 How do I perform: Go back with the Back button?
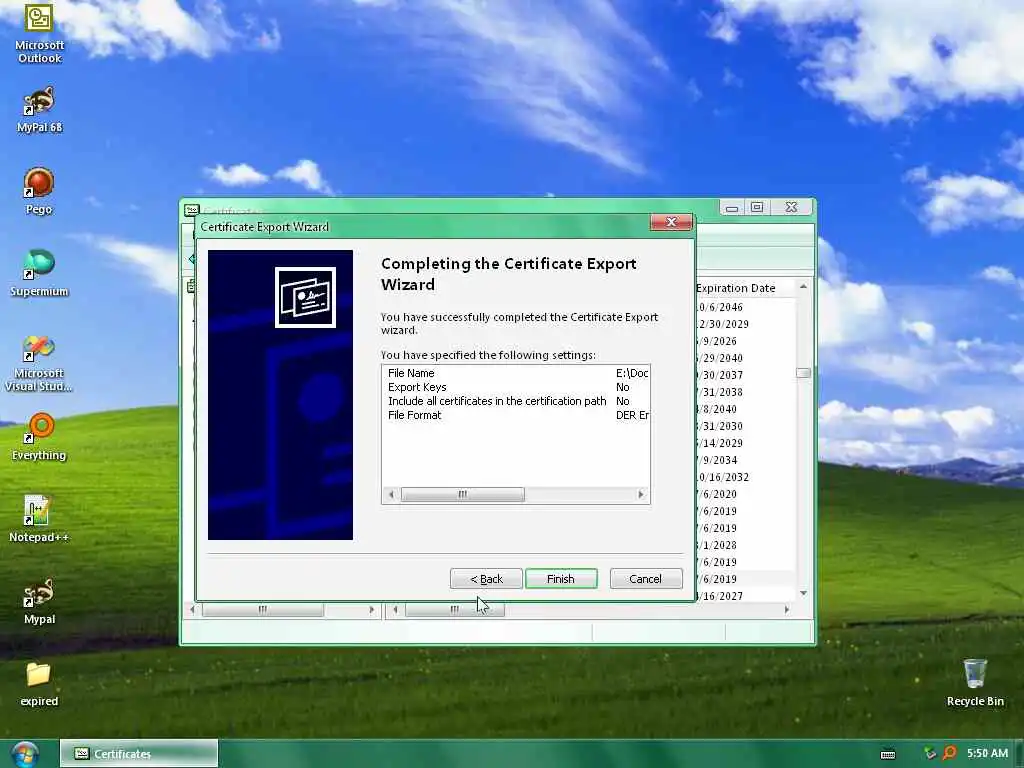coord(486,579)
